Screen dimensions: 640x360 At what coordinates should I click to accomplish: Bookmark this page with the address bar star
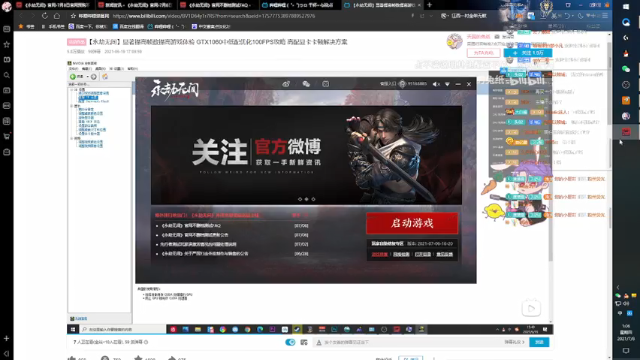(x=73, y=16)
